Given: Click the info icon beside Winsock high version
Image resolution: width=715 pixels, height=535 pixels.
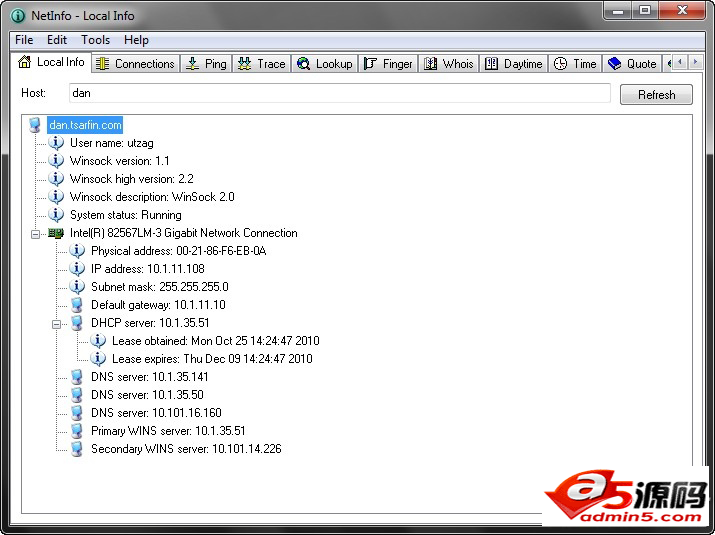Looking at the screenshot, I should tap(56, 178).
